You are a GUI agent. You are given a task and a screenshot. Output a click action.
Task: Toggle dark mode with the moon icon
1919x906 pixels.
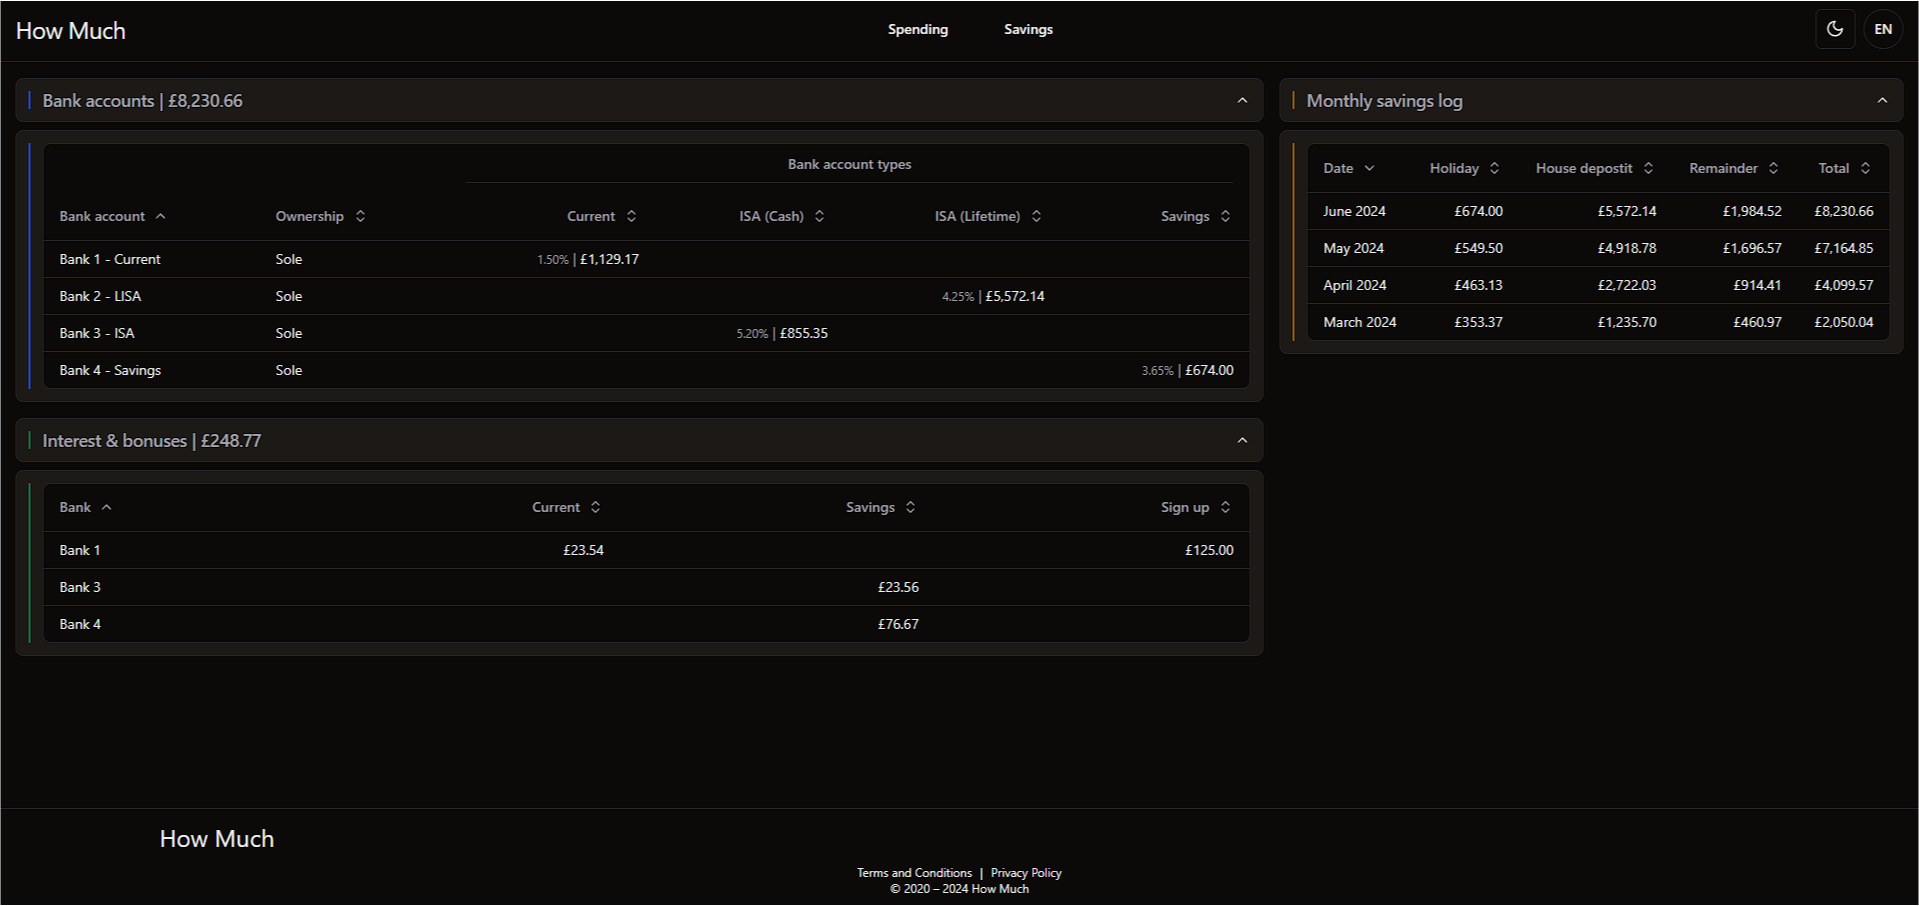pos(1835,29)
